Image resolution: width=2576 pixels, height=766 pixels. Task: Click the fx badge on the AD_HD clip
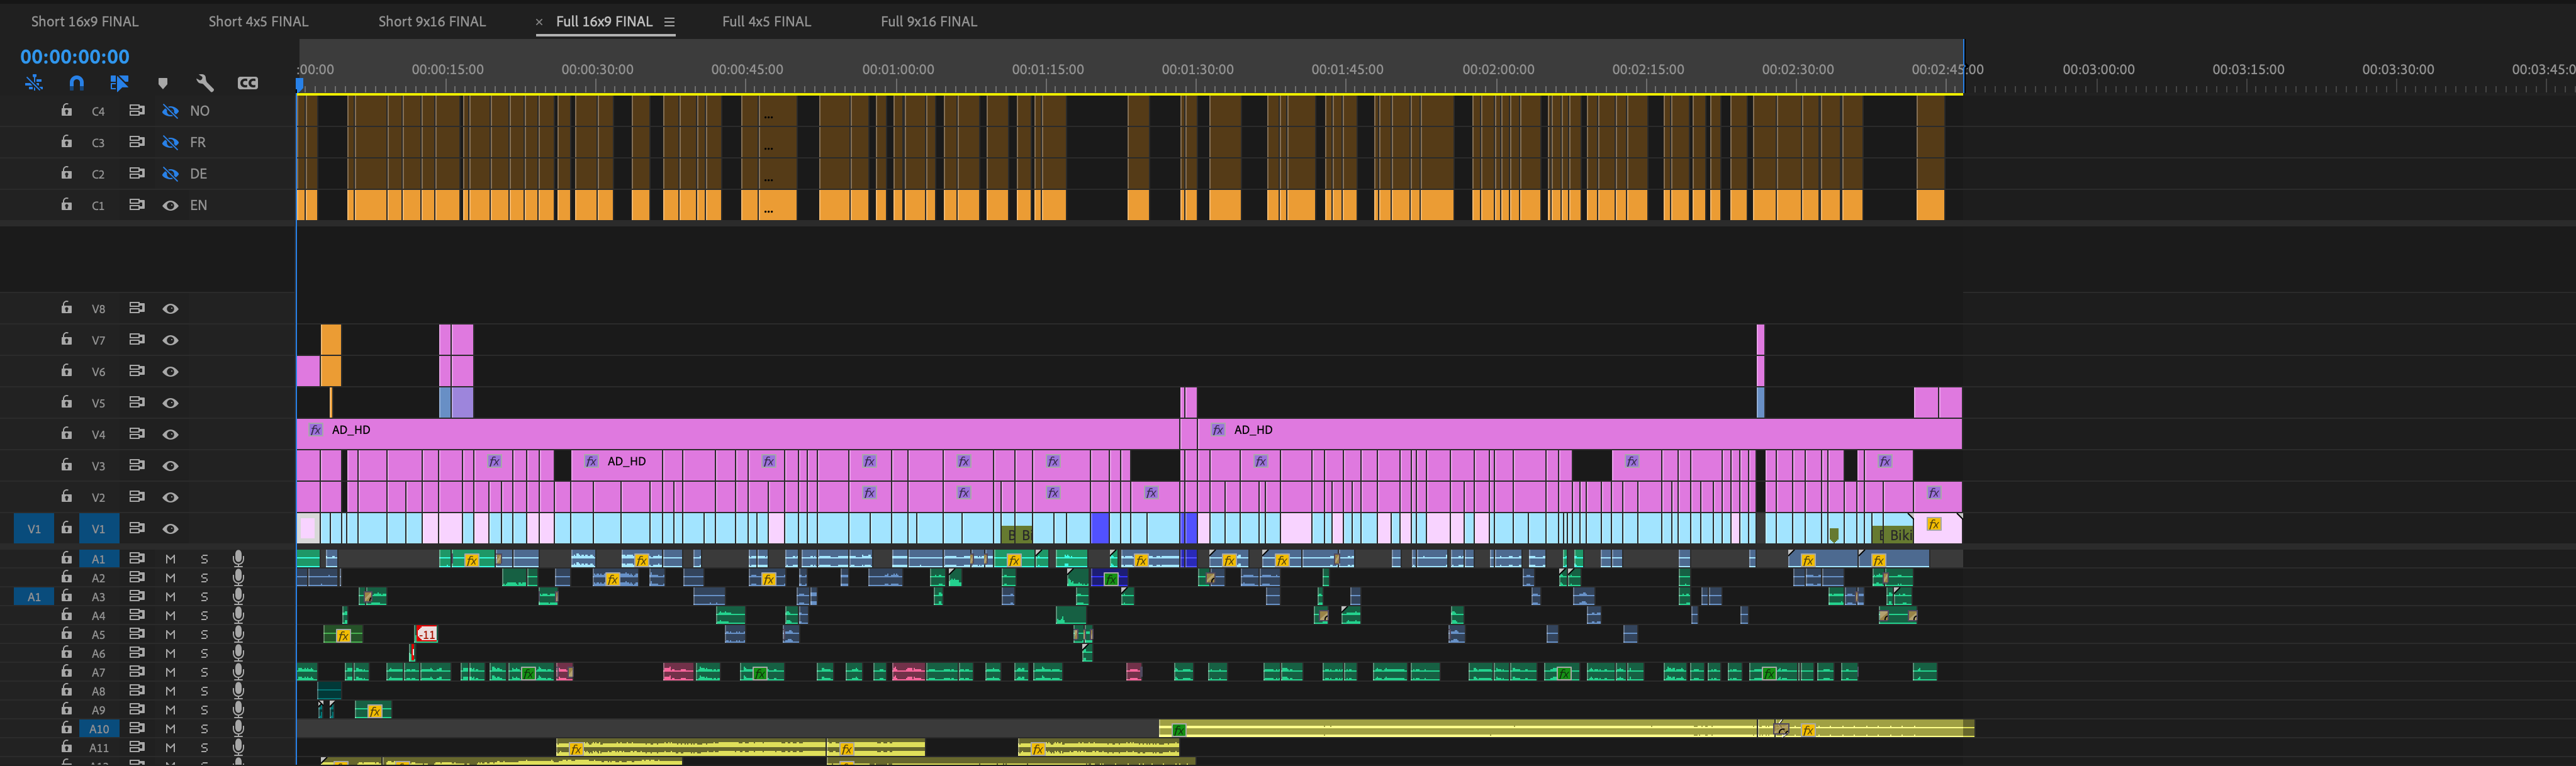click(x=315, y=430)
